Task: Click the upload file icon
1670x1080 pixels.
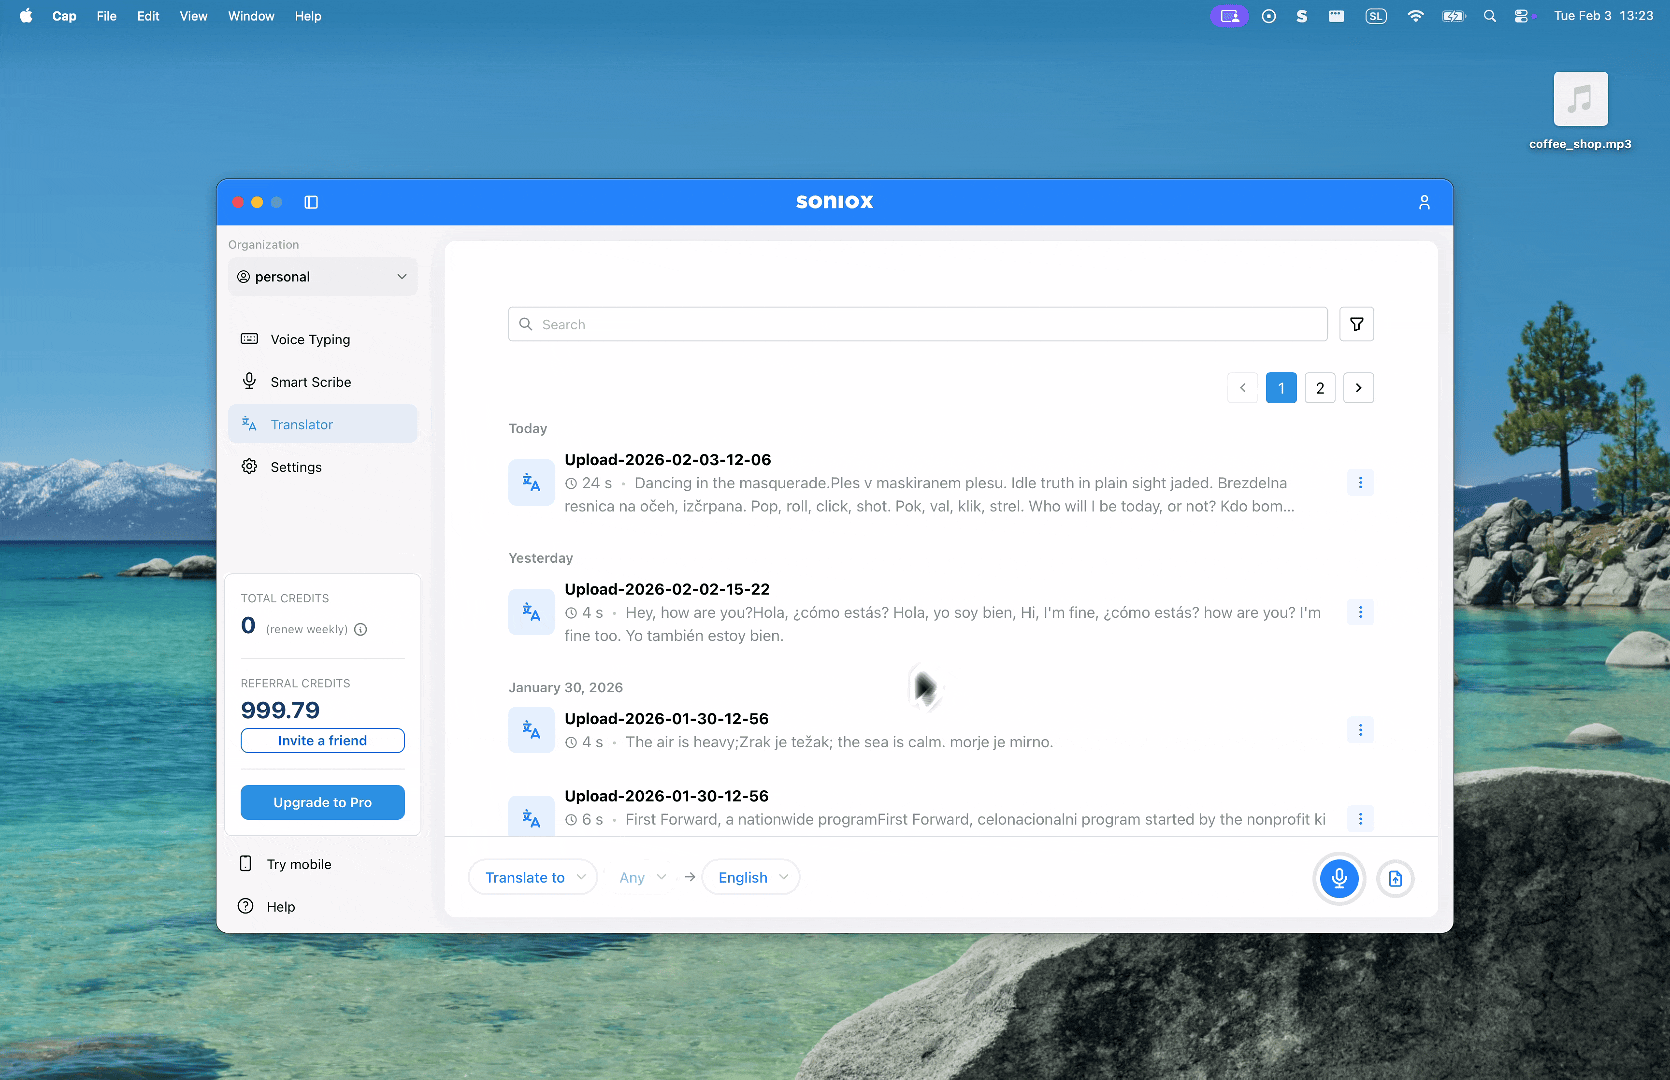Action: (x=1395, y=878)
